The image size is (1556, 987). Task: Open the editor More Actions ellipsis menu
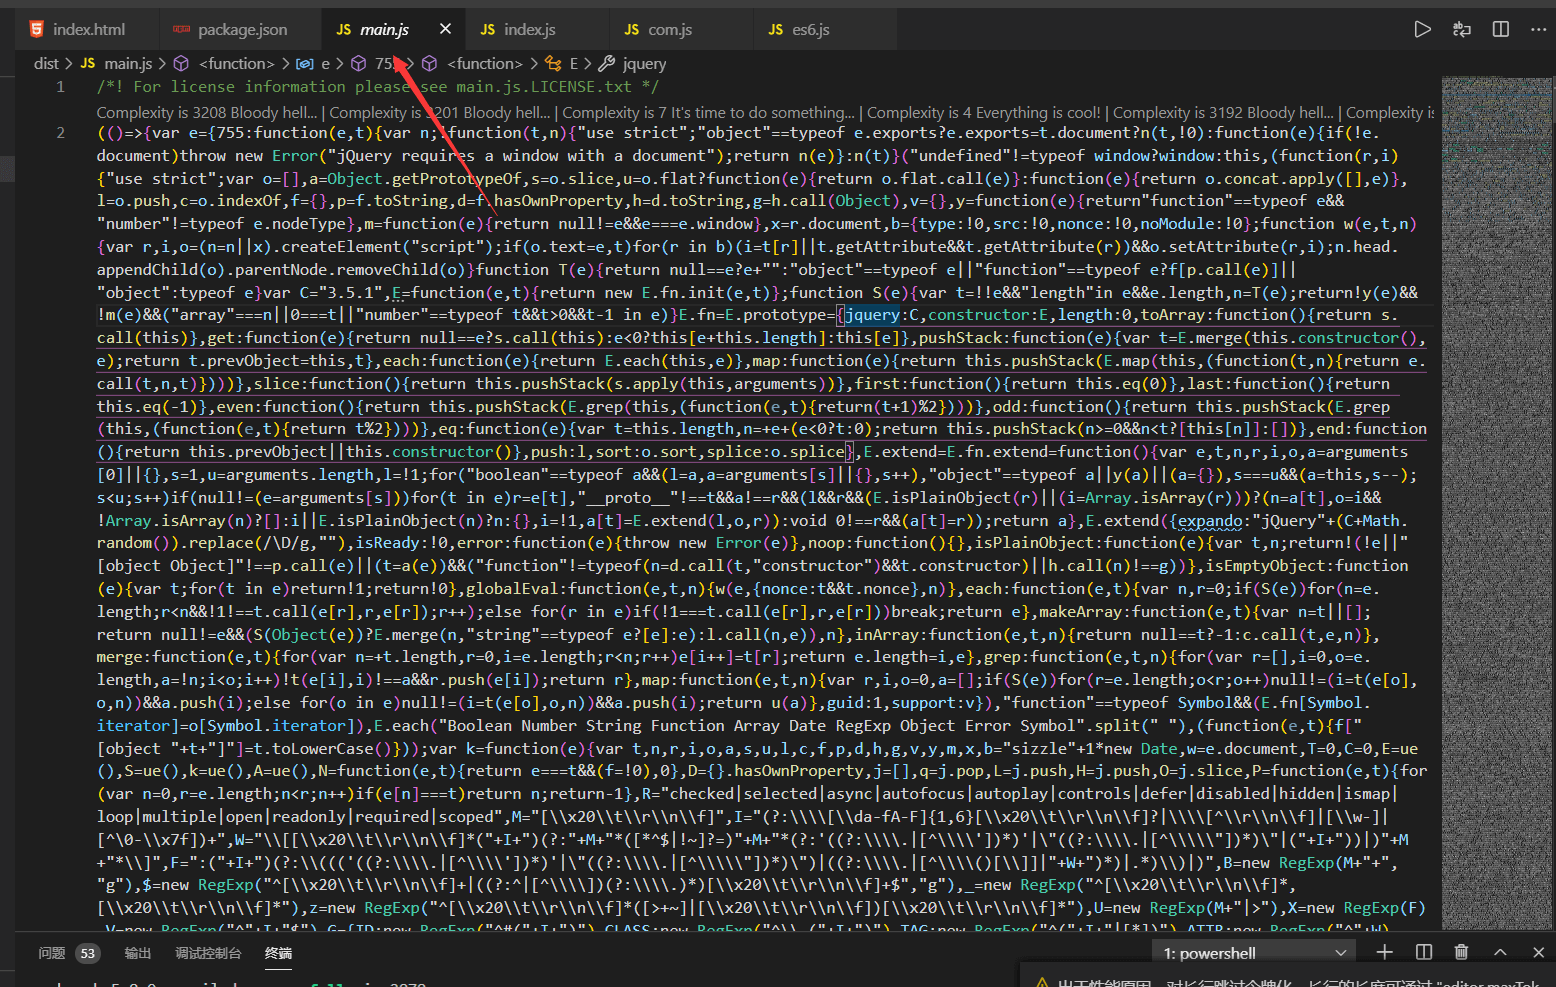[x=1538, y=29]
